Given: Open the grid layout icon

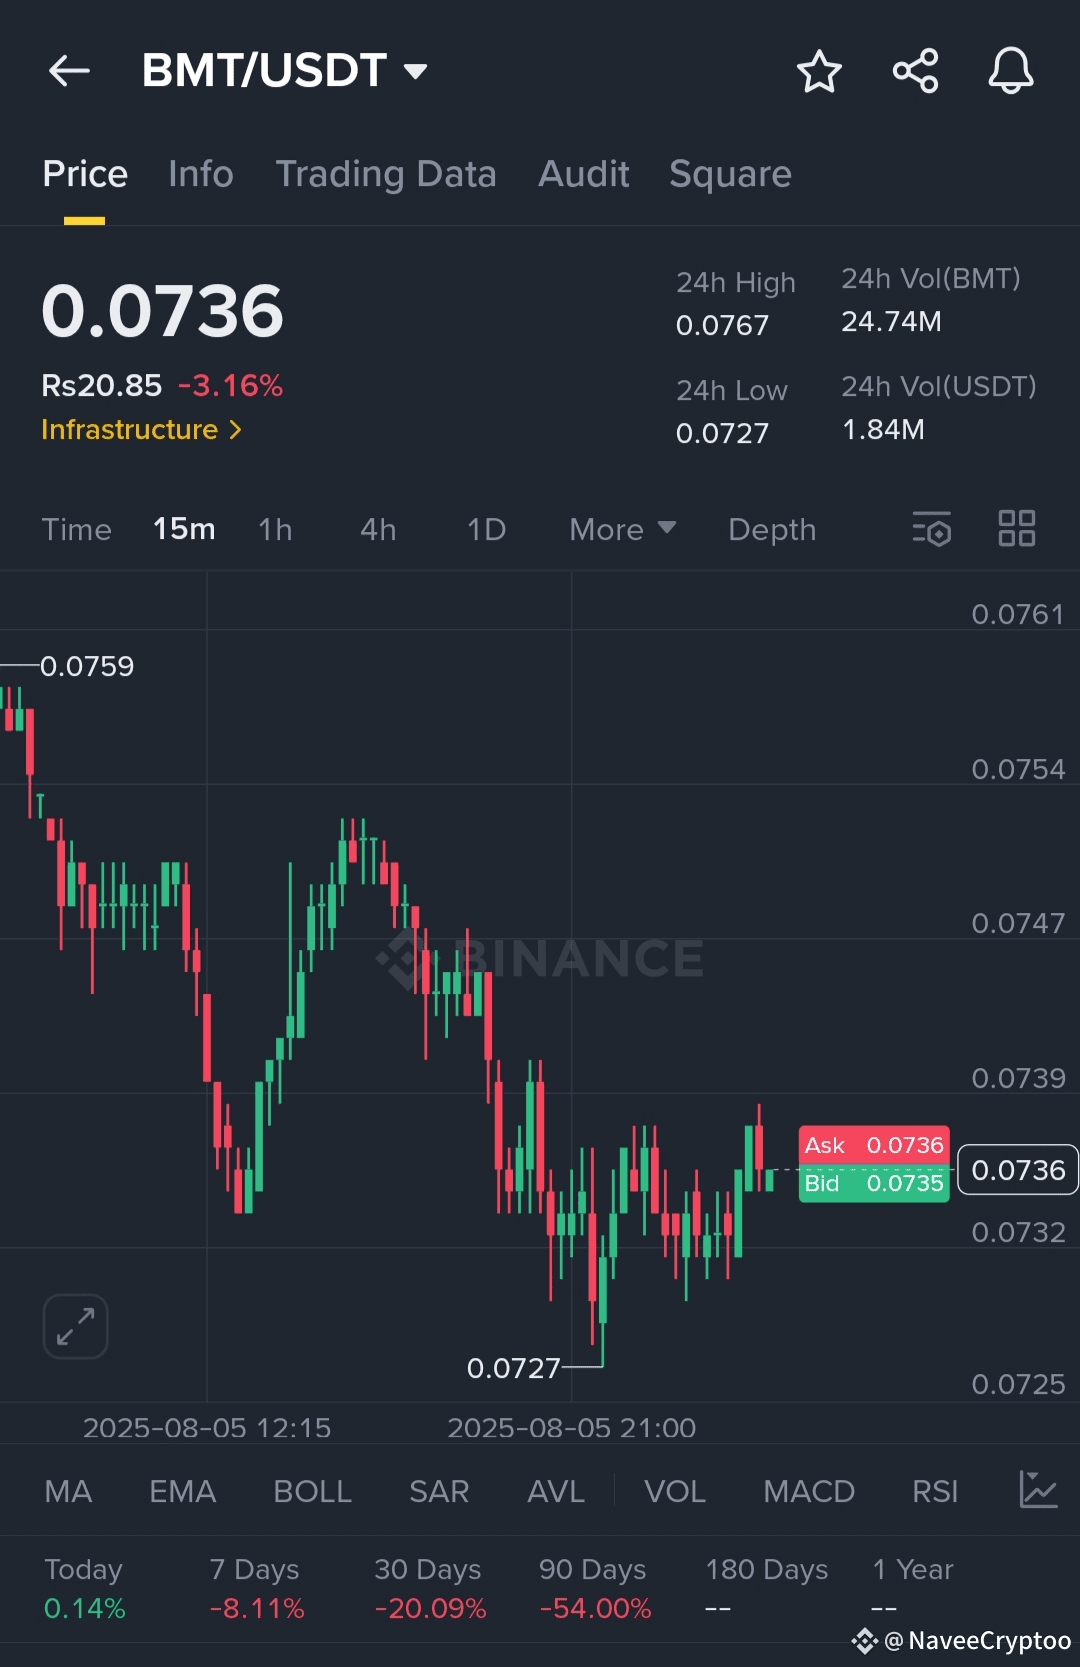Looking at the screenshot, I should [1016, 529].
